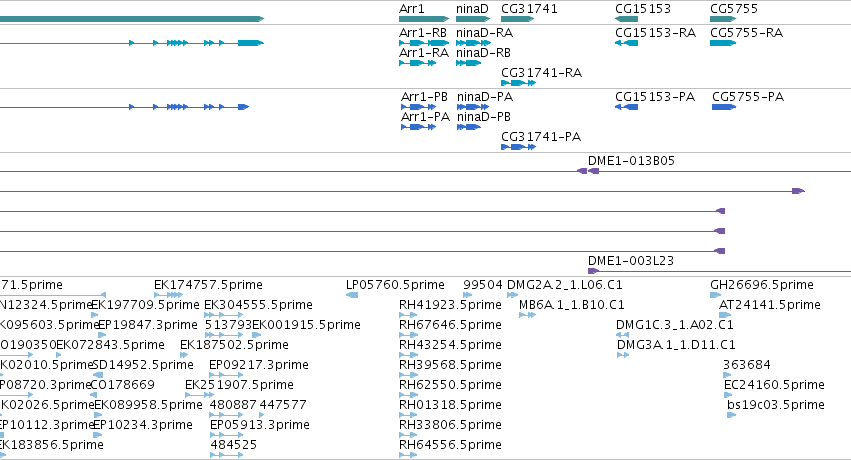The height and width of the screenshot is (460, 851).
Task: Select the EP09217.3prime EST label
Action: click(259, 365)
